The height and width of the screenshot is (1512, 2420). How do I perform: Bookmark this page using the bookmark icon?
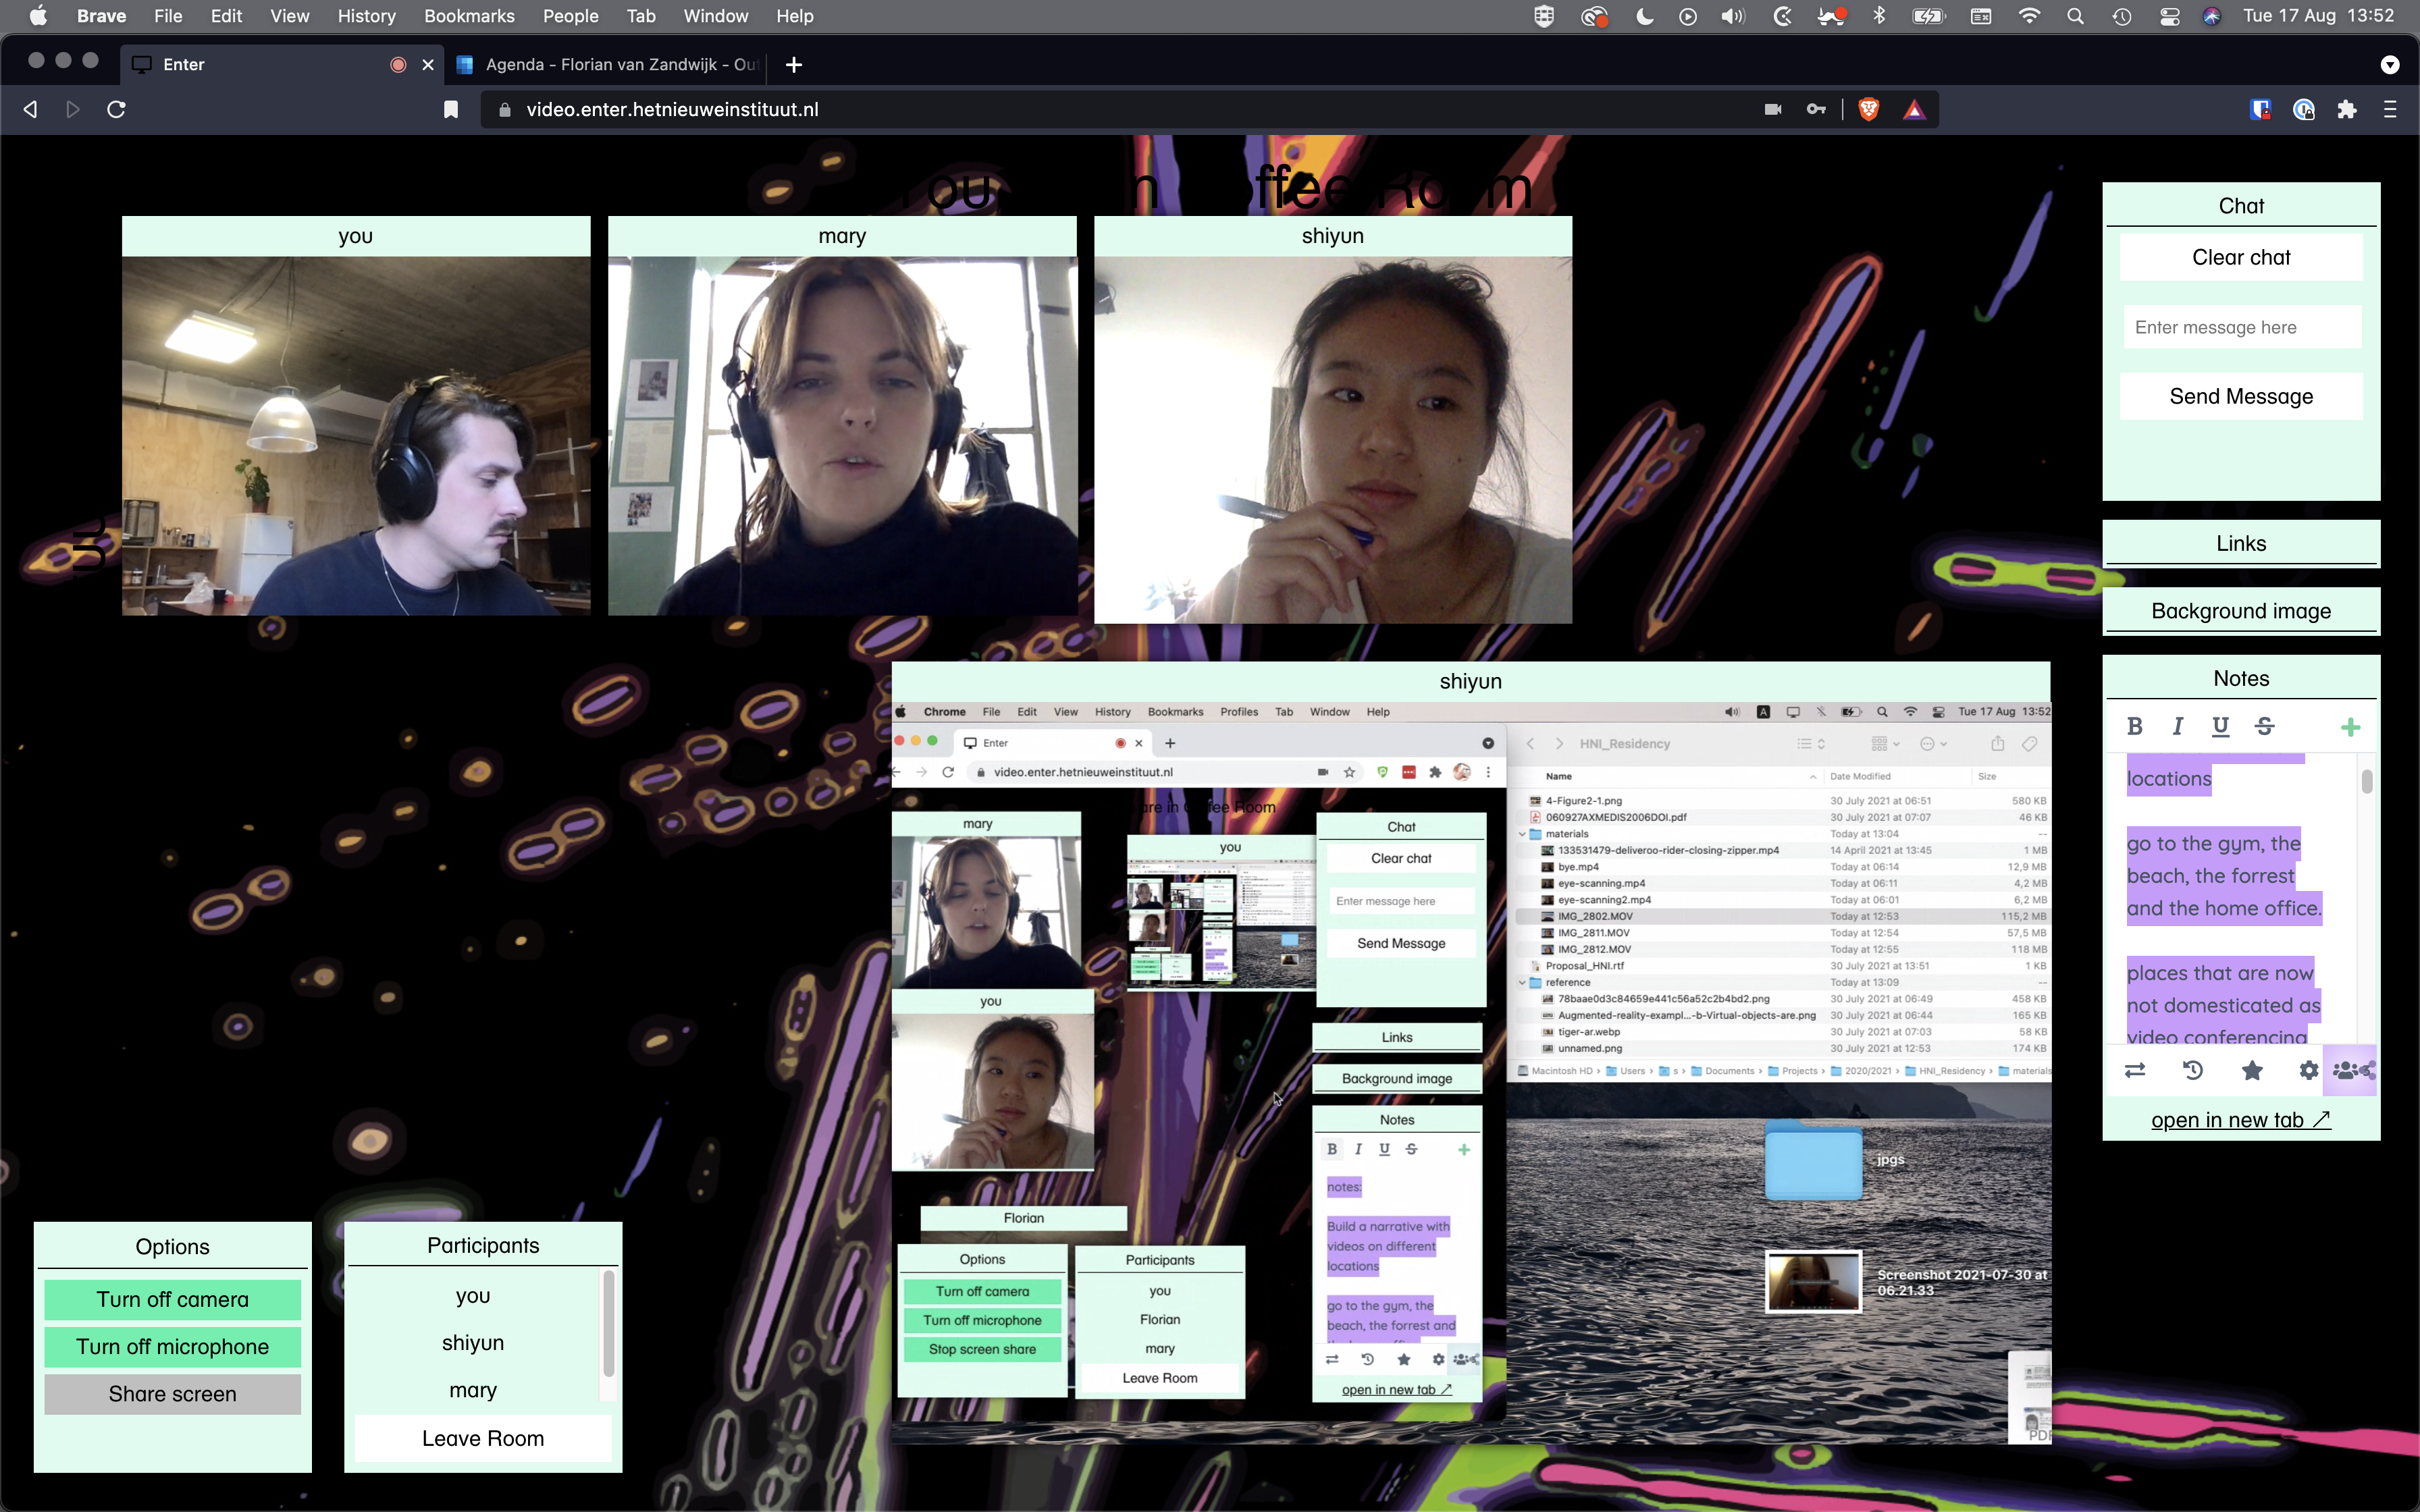click(x=451, y=110)
